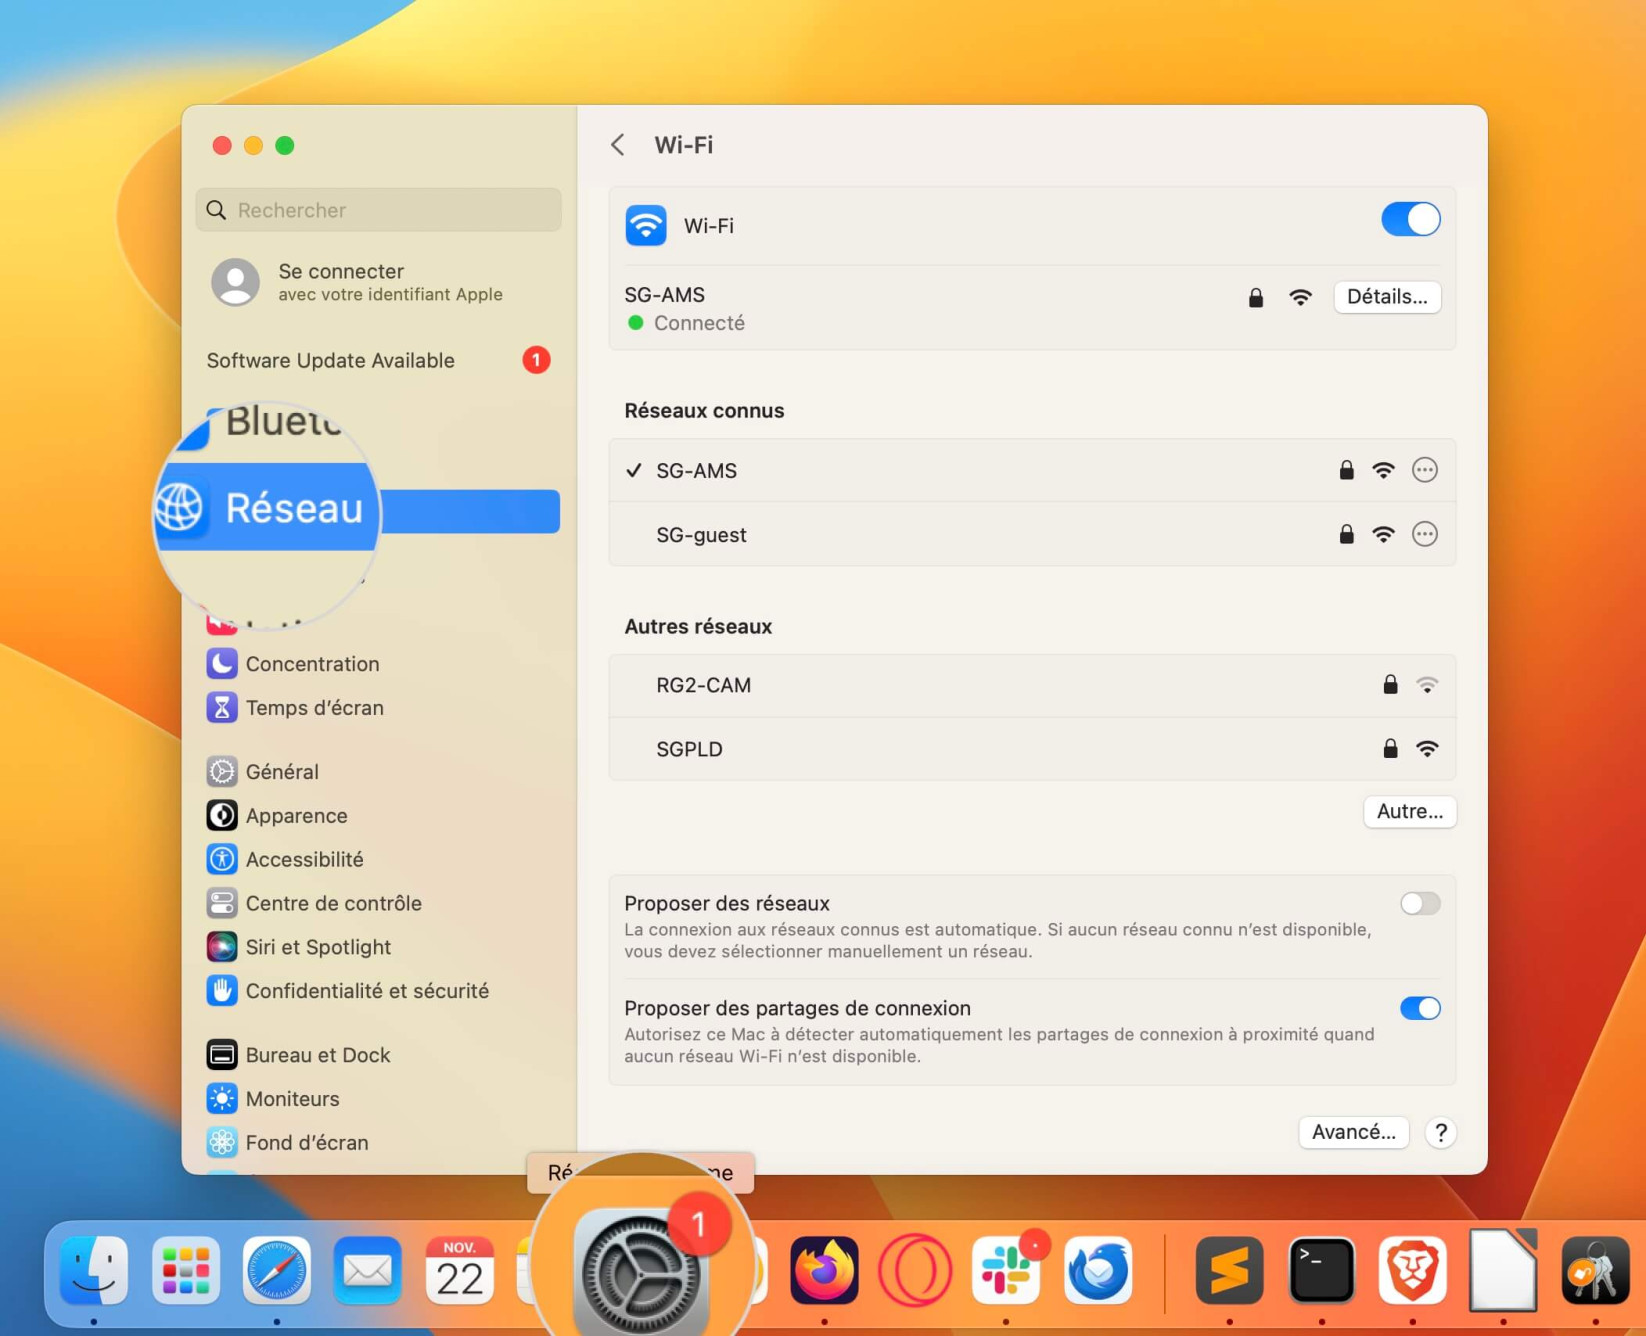Viewport: 1646px width, 1336px height.
Task: Open Slack from the Dock
Action: point(1006,1271)
